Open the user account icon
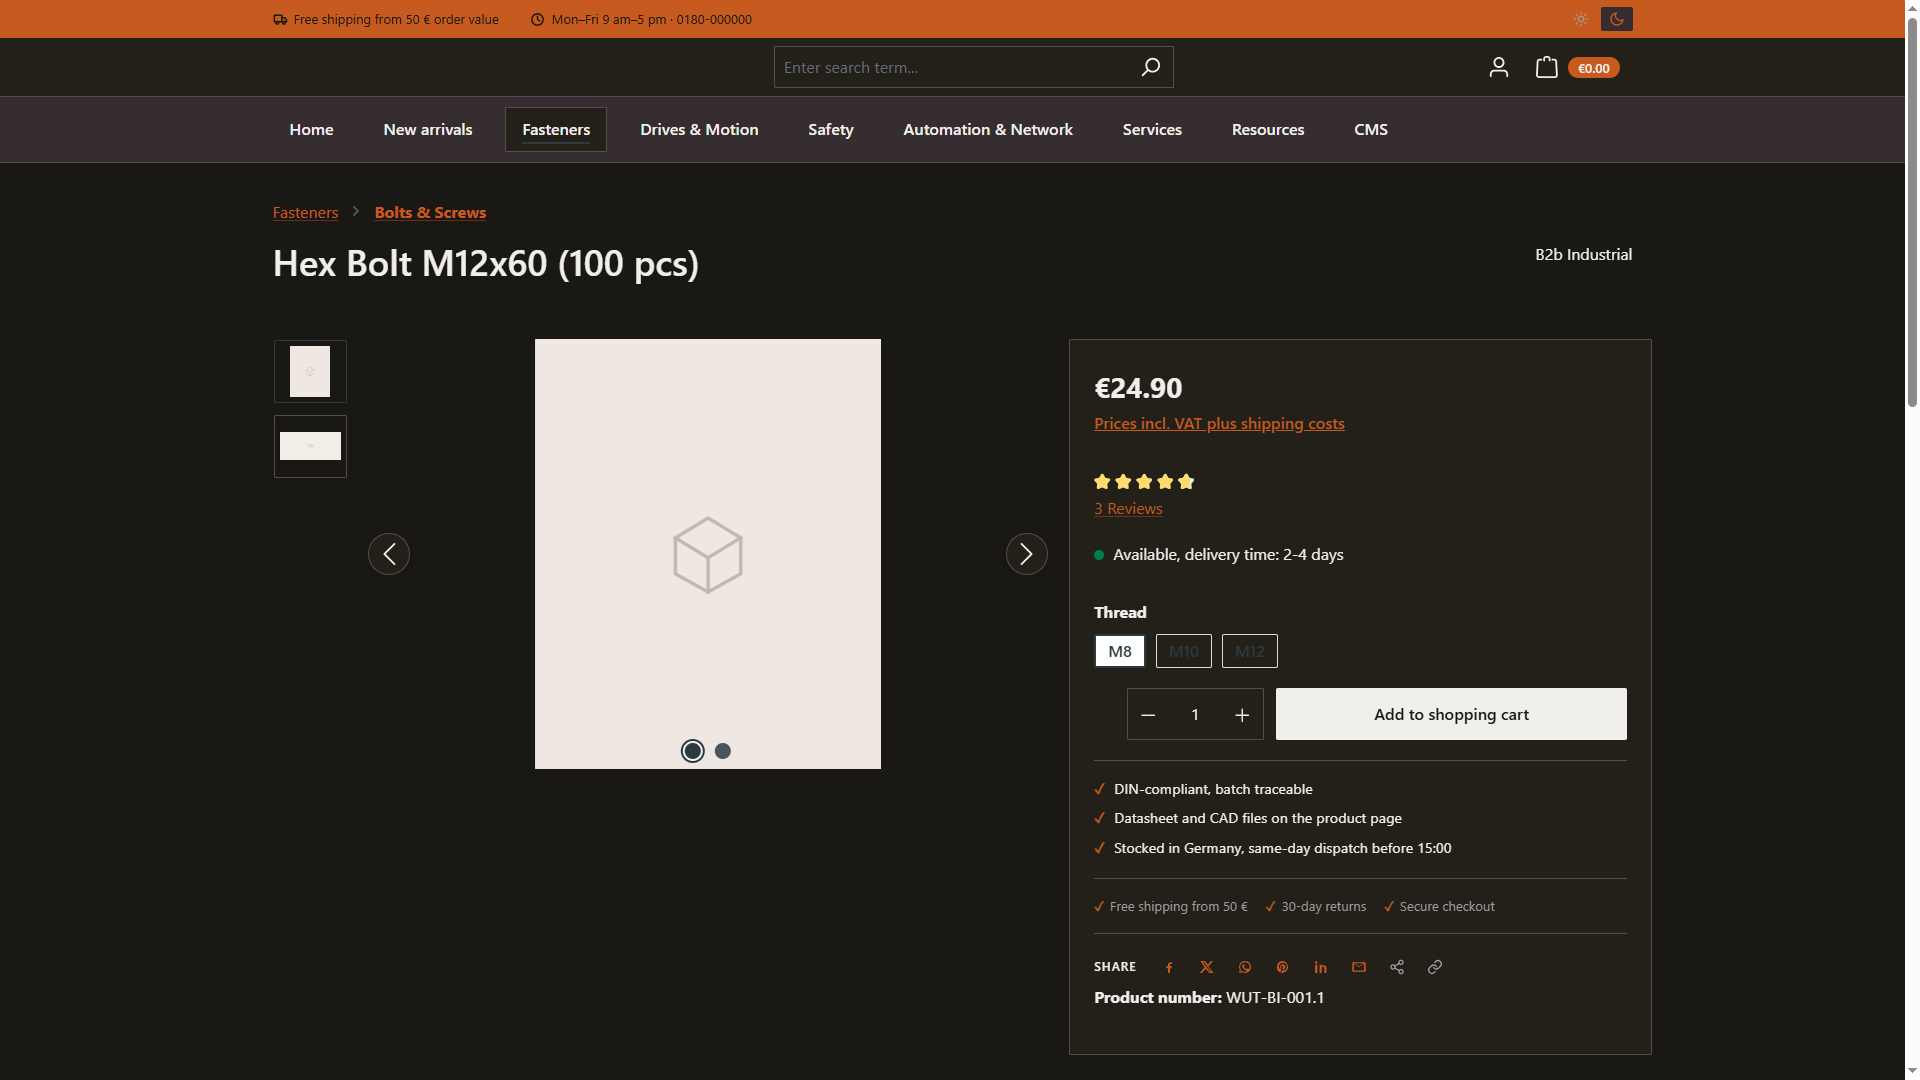 point(1498,67)
